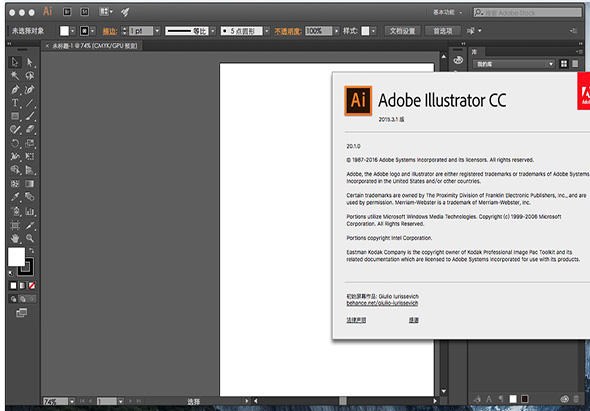Open the graphic style dropdown
The height and width of the screenshot is (411, 590).
[373, 31]
